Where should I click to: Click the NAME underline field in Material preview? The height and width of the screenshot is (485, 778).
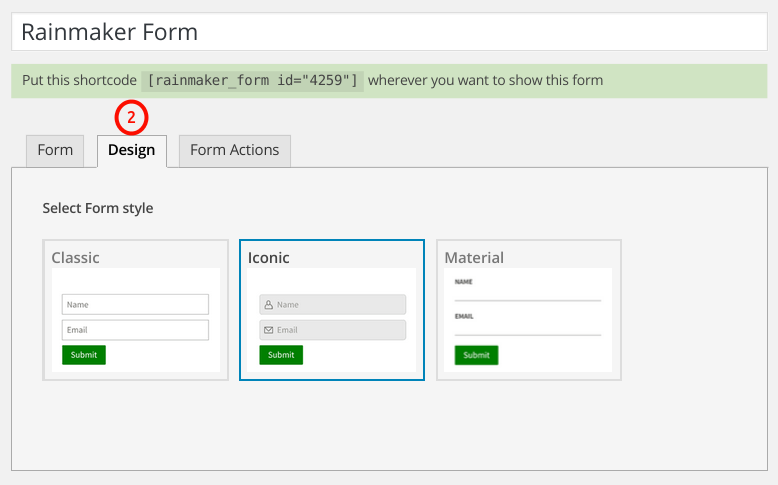click(x=528, y=294)
